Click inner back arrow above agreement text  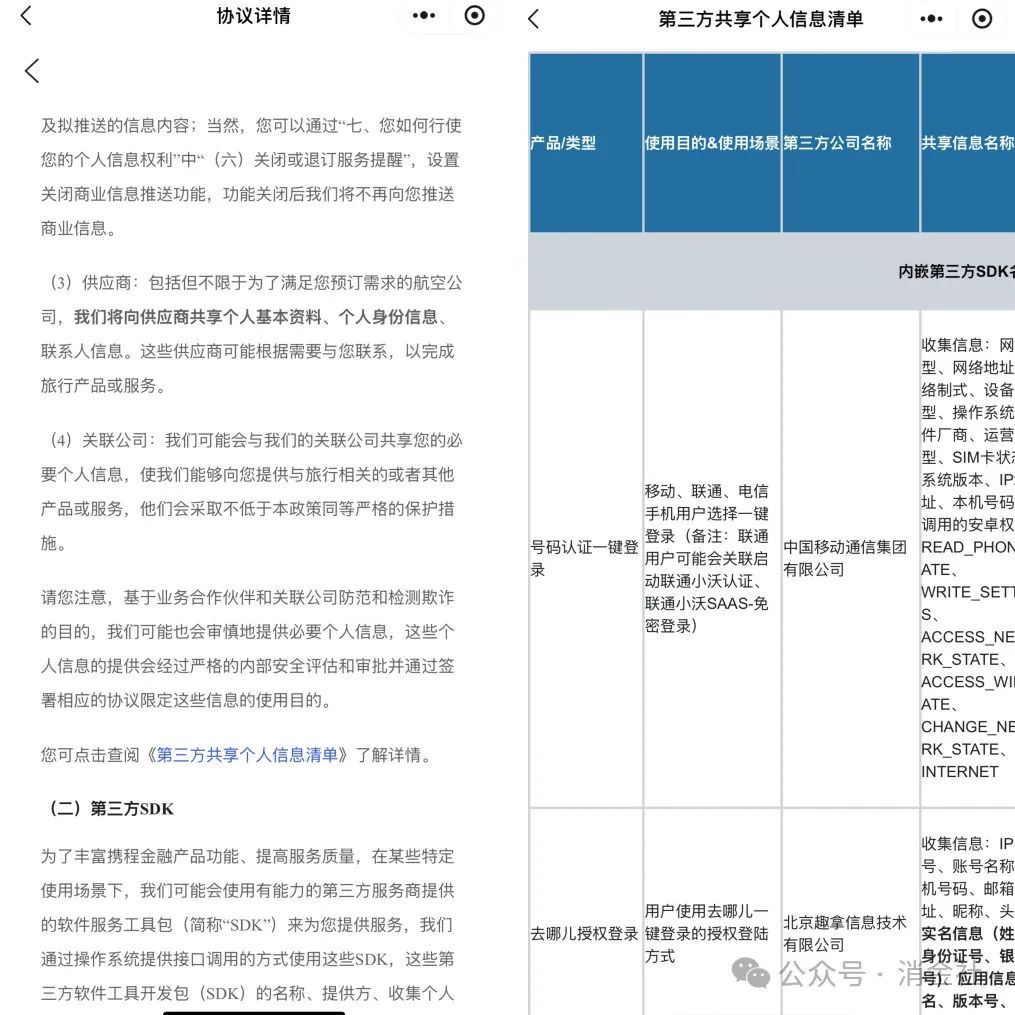coord(32,71)
